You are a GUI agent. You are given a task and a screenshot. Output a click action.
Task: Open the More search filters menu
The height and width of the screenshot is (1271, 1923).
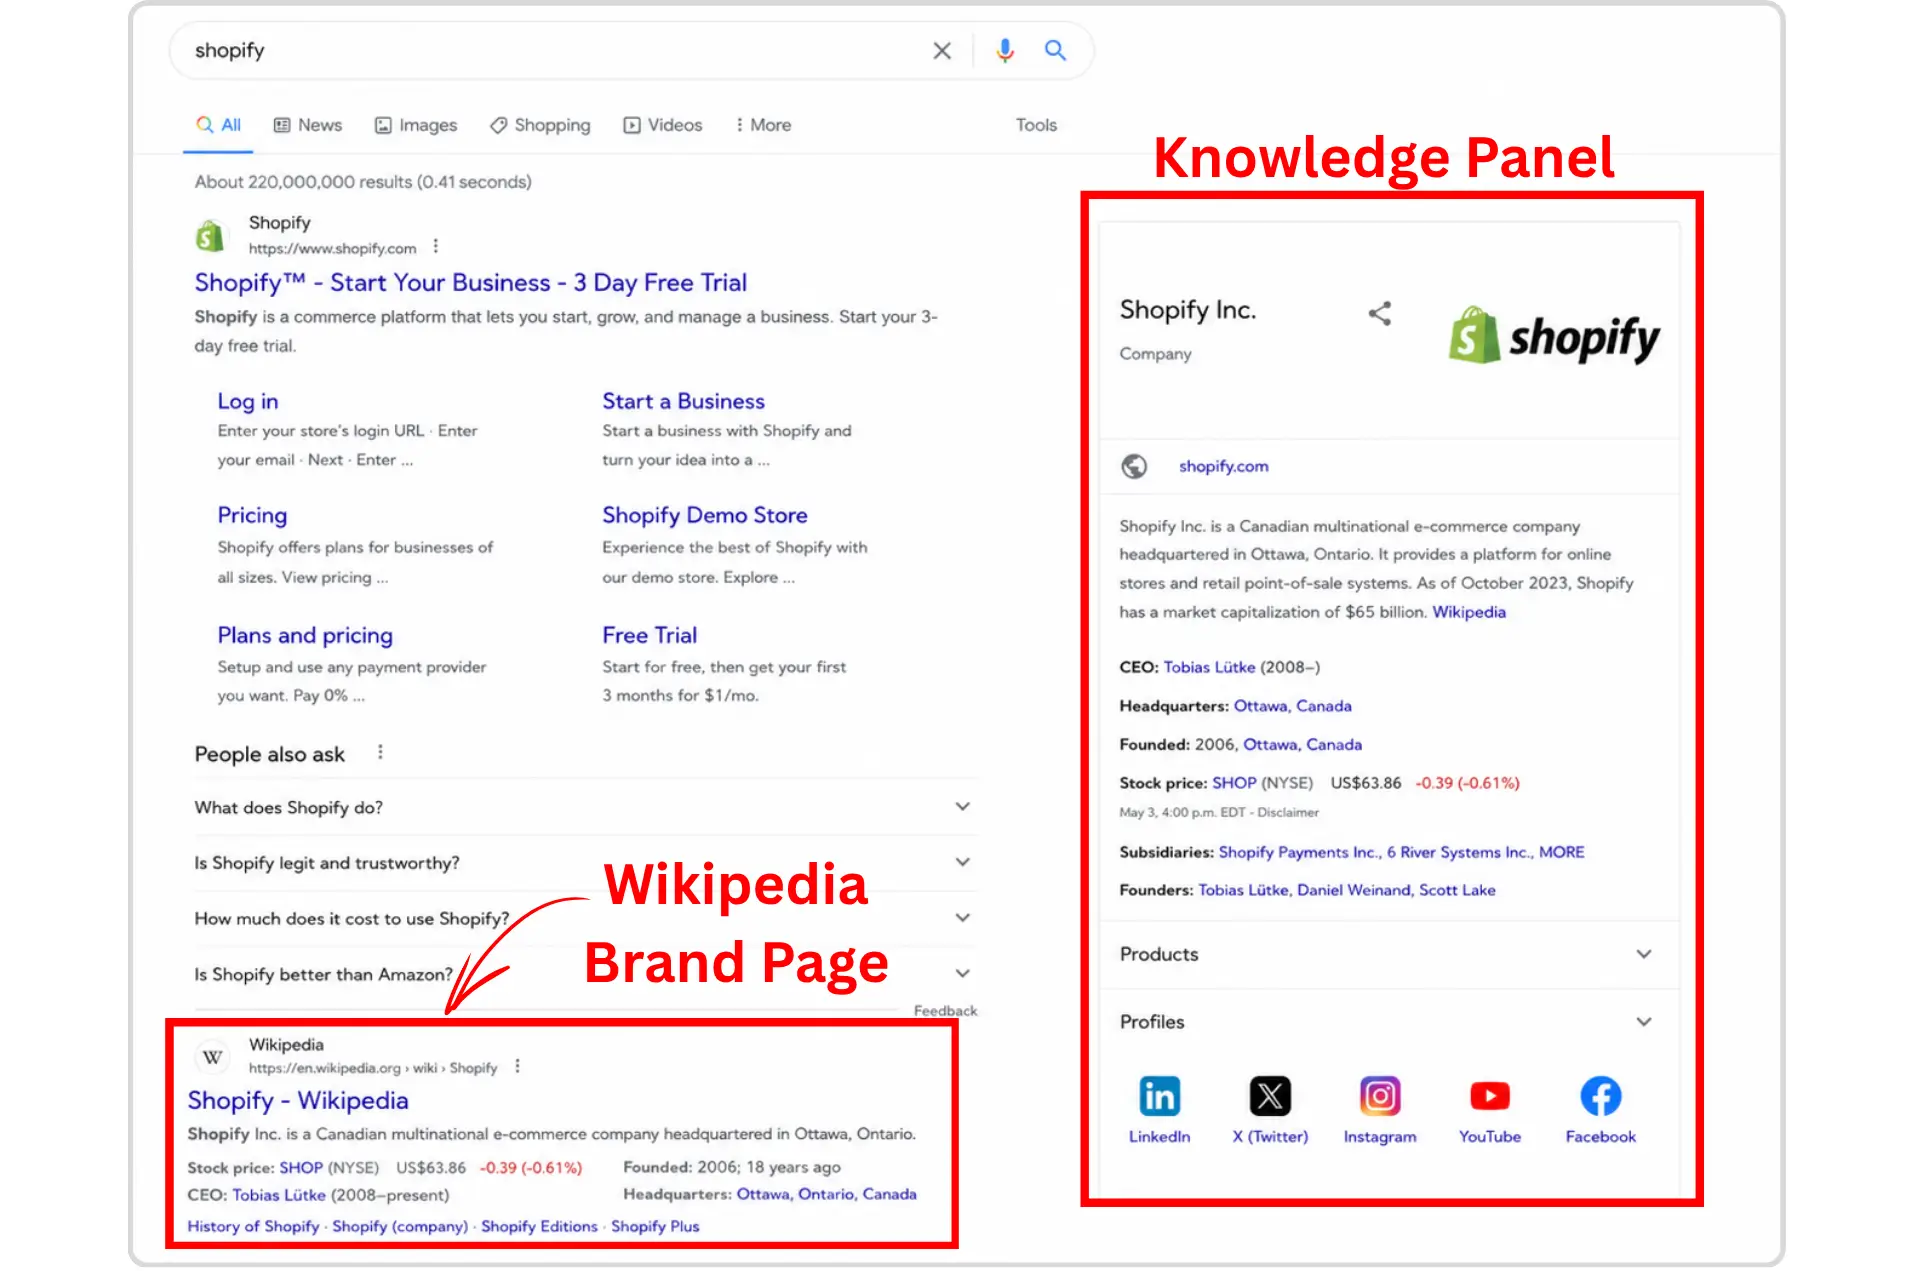coord(763,125)
